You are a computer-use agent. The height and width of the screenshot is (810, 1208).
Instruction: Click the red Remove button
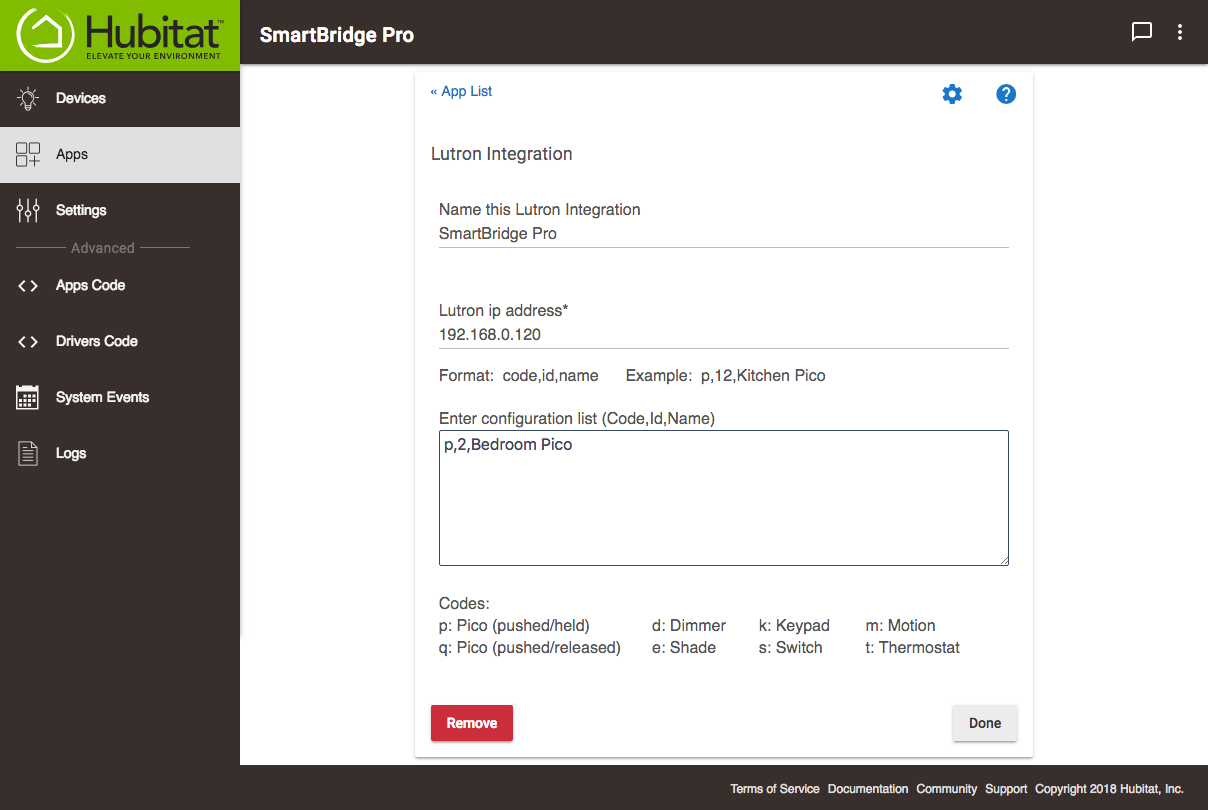coord(472,723)
